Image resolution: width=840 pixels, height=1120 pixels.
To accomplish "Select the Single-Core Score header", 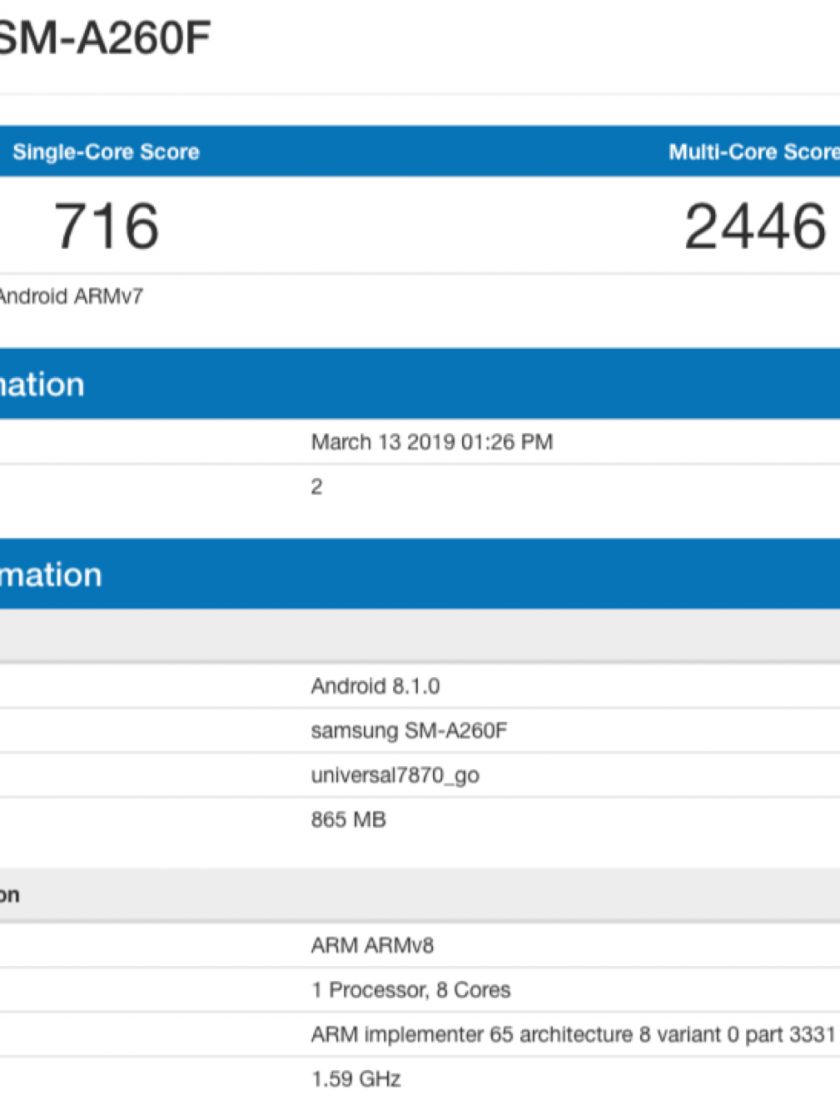I will (x=105, y=152).
